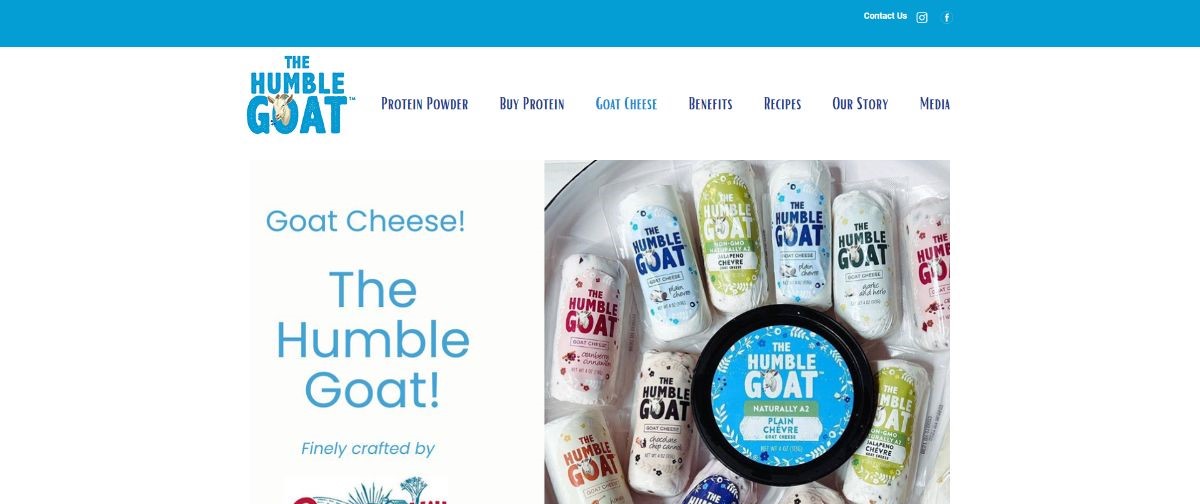Open the Buy Protein menu item
This screenshot has width=1200, height=504.
point(532,104)
